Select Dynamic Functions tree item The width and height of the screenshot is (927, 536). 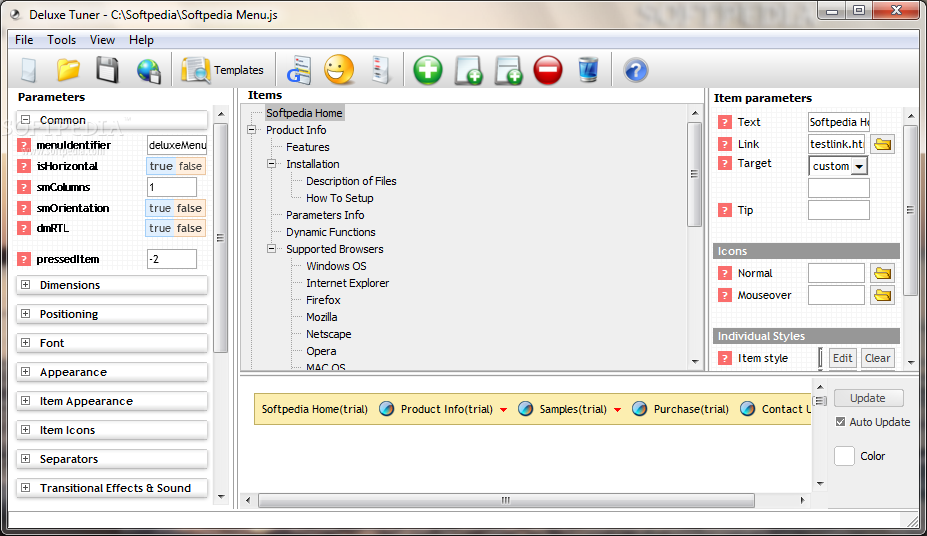330,232
